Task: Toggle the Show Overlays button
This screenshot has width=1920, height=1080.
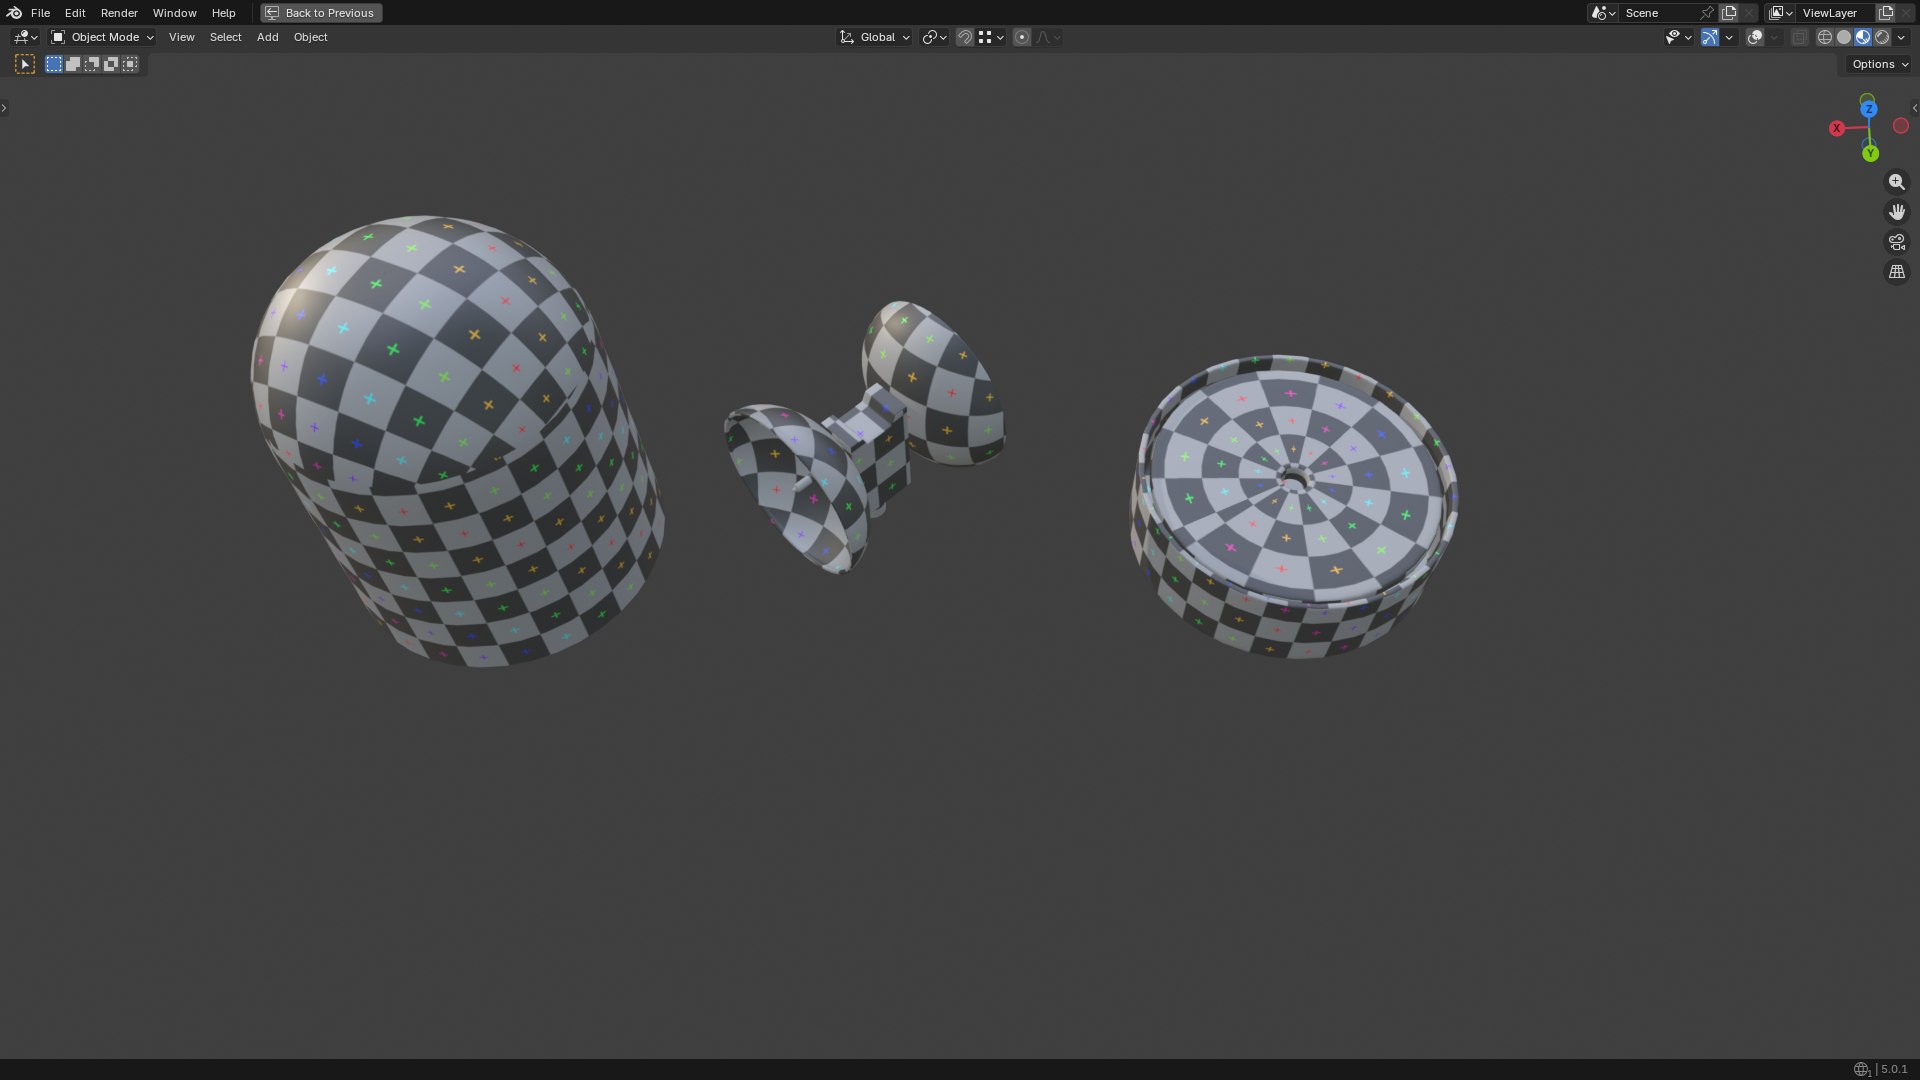Action: (1755, 37)
